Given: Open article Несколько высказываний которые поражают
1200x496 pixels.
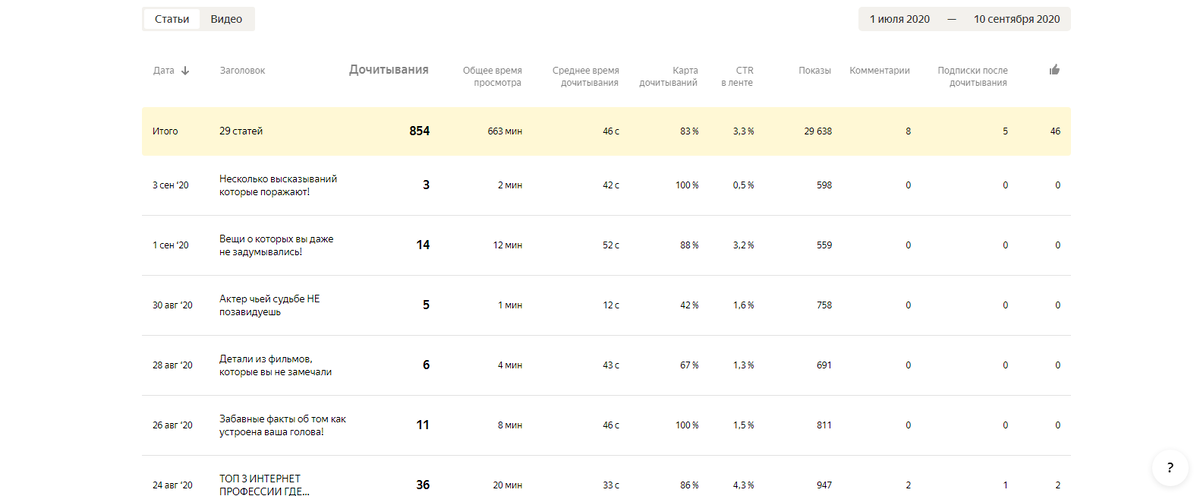Looking at the screenshot, I should pos(278,185).
